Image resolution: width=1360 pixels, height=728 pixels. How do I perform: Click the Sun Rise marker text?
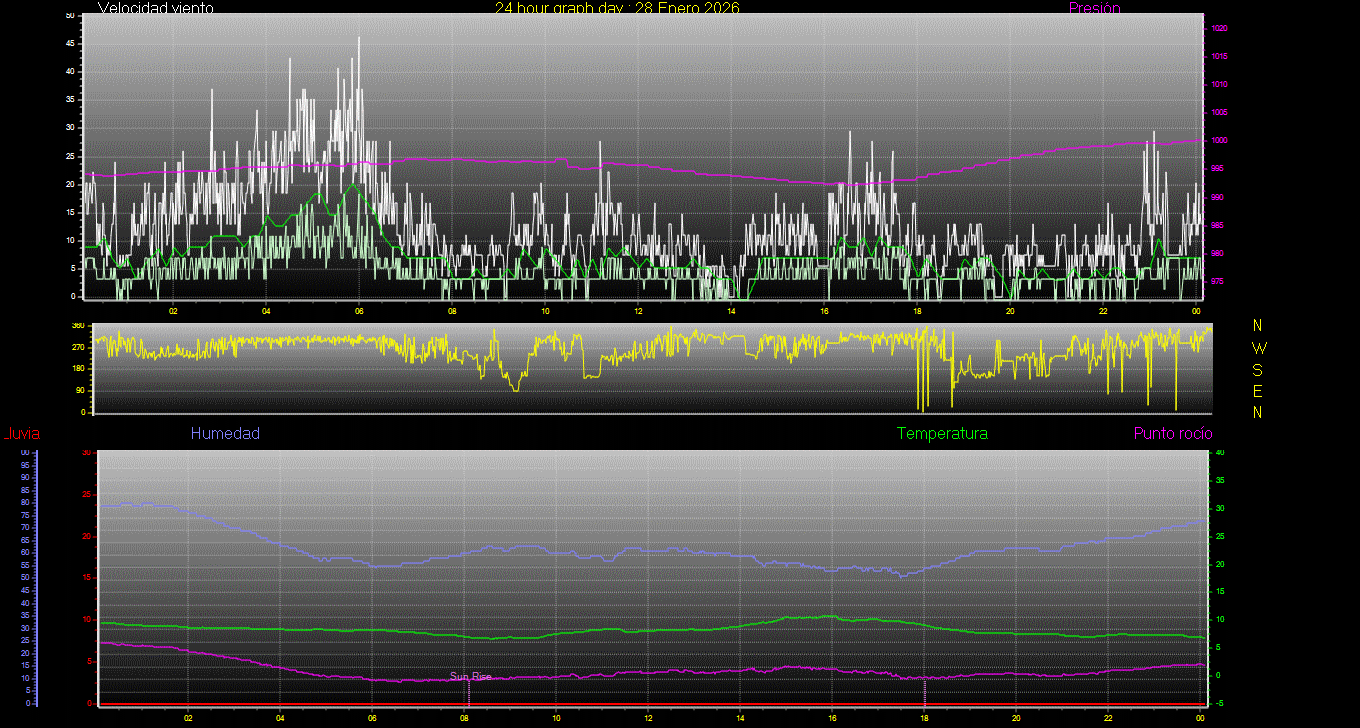point(470,677)
